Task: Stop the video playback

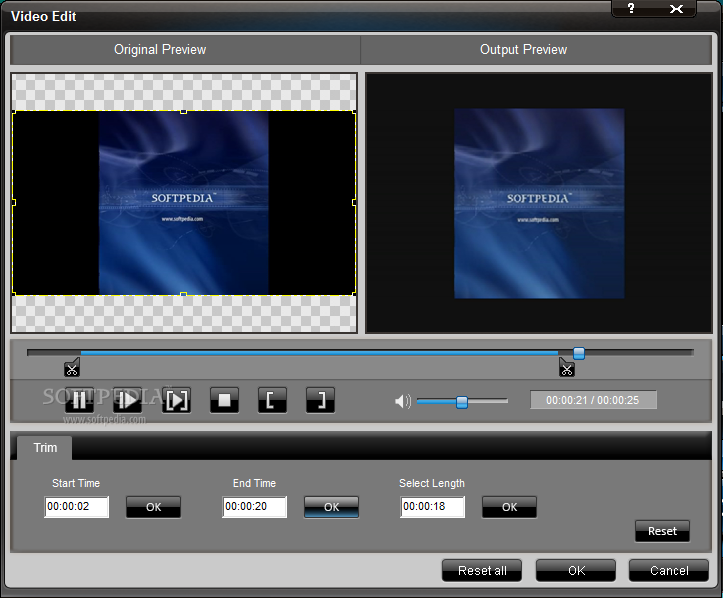Action: [225, 400]
